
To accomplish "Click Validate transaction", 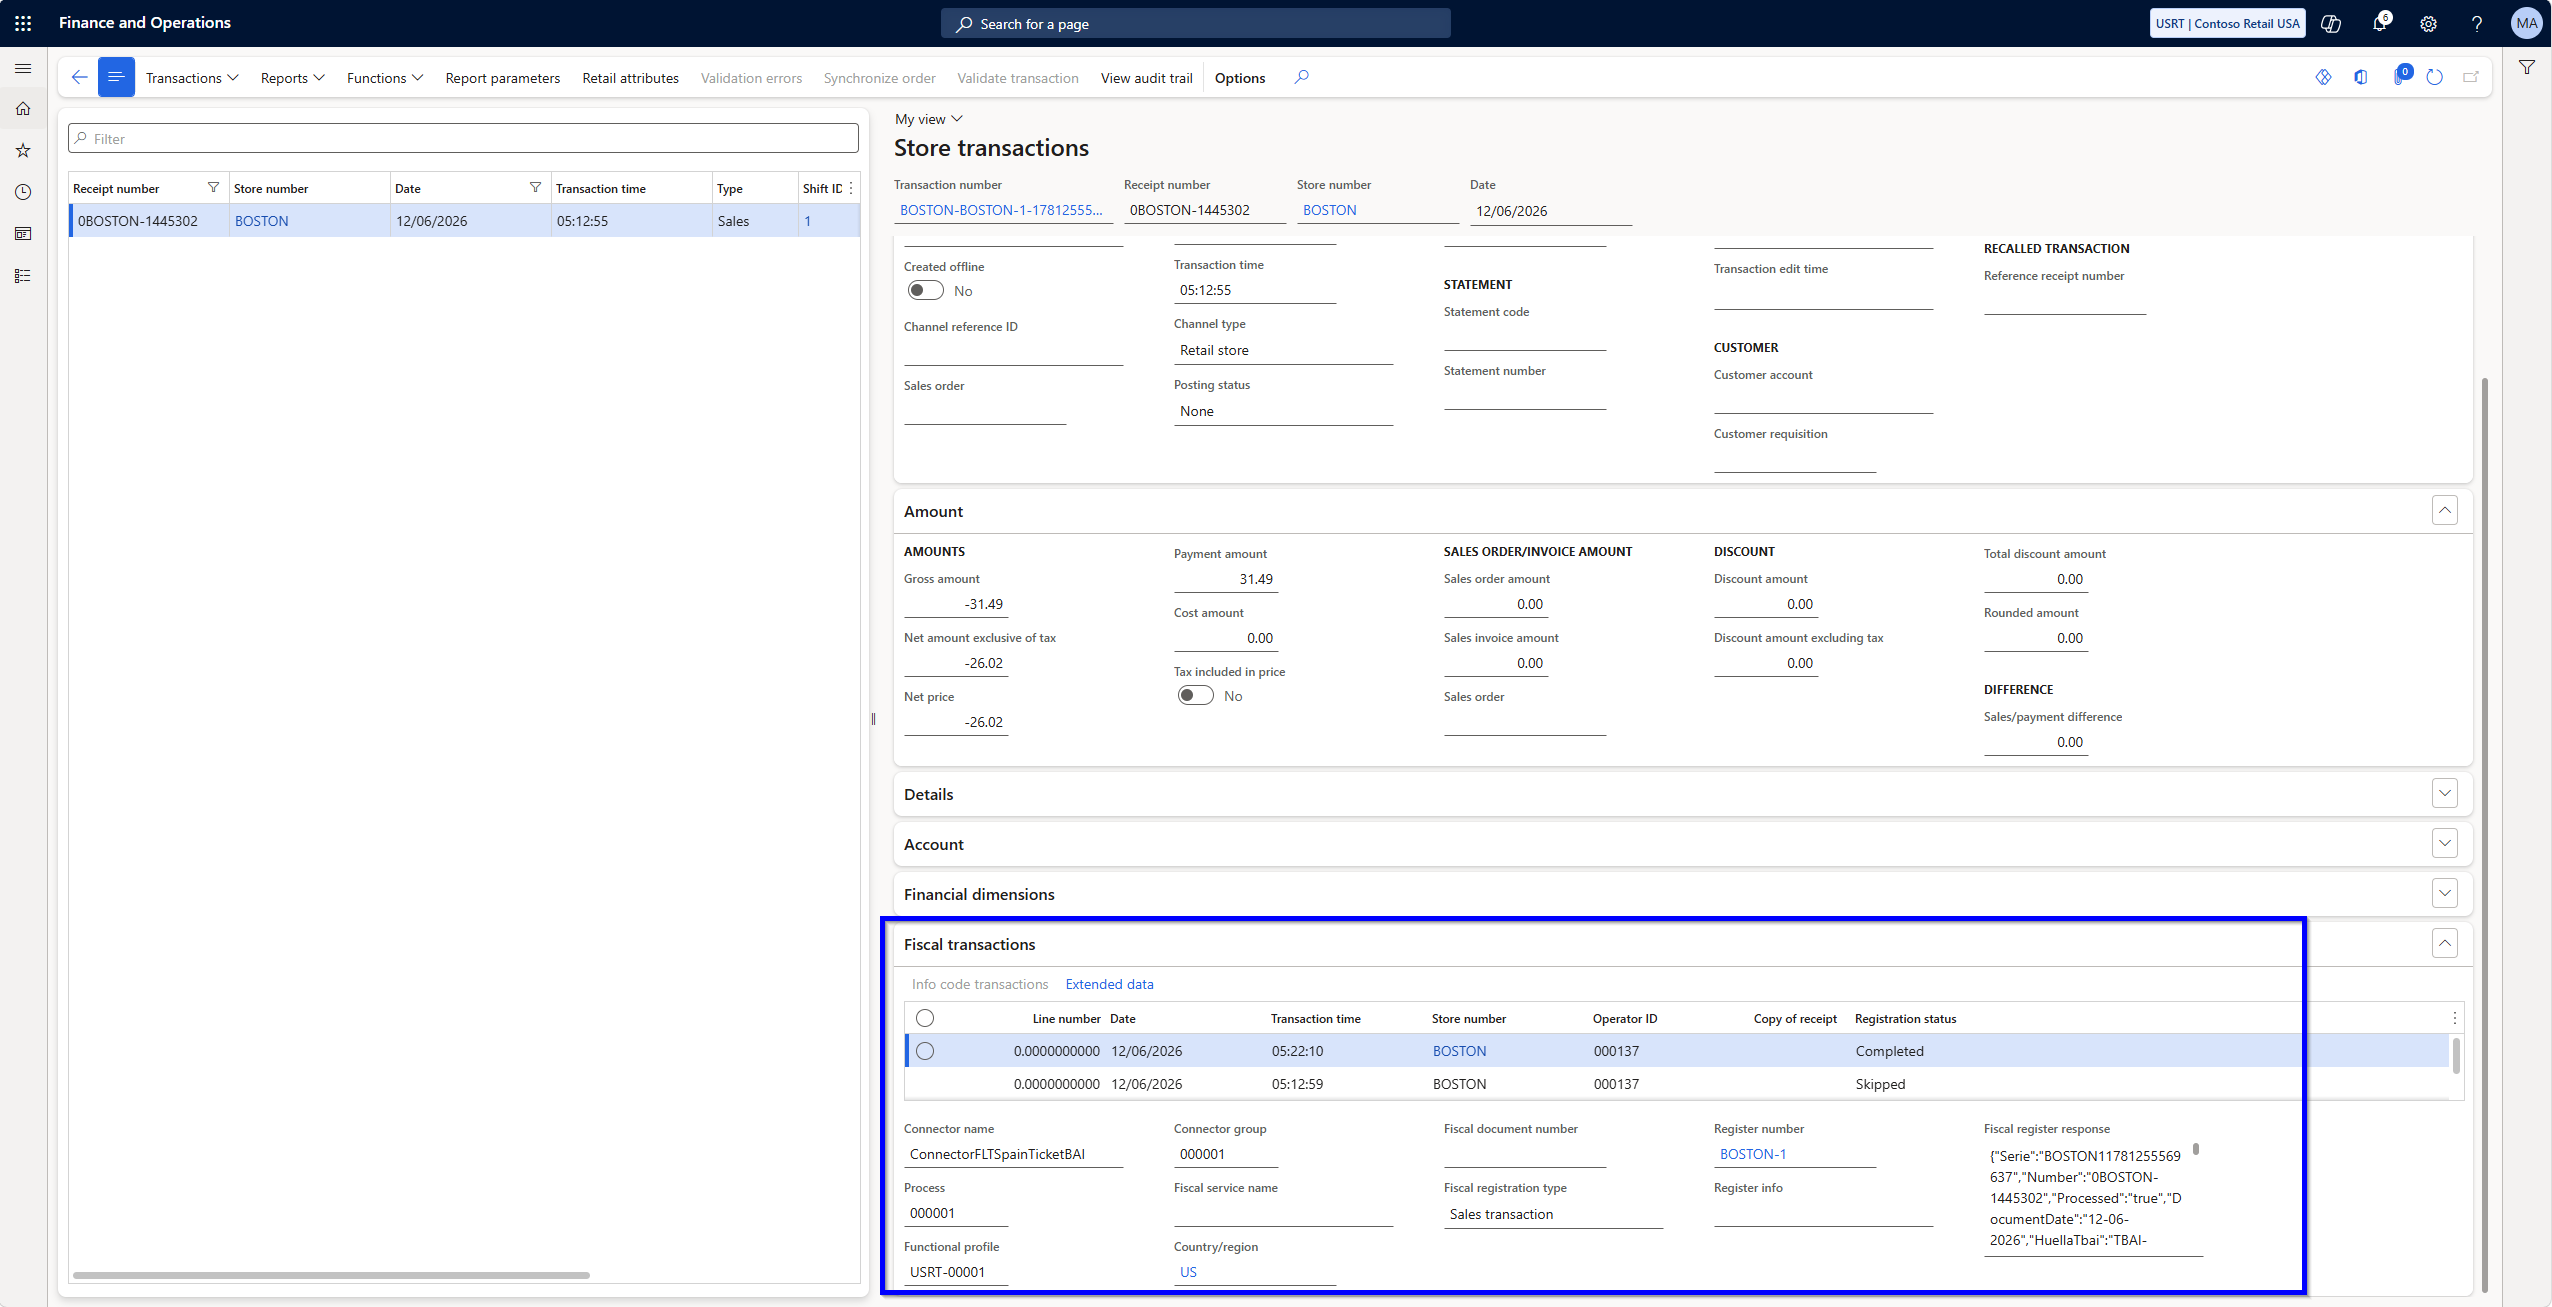I will (x=1017, y=78).
